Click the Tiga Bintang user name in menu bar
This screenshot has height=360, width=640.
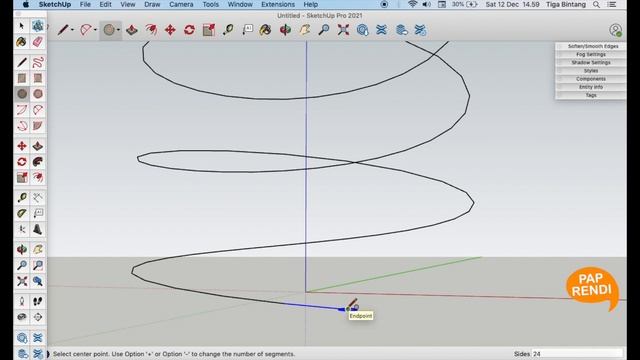coord(566,4)
